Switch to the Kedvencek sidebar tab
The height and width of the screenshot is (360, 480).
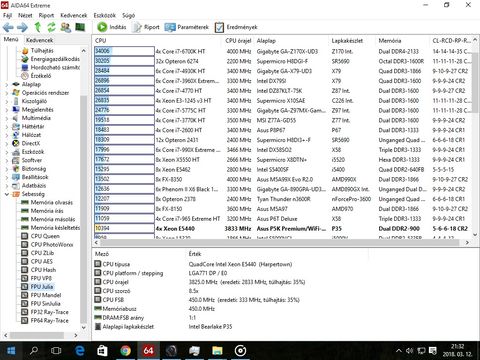coord(40,40)
